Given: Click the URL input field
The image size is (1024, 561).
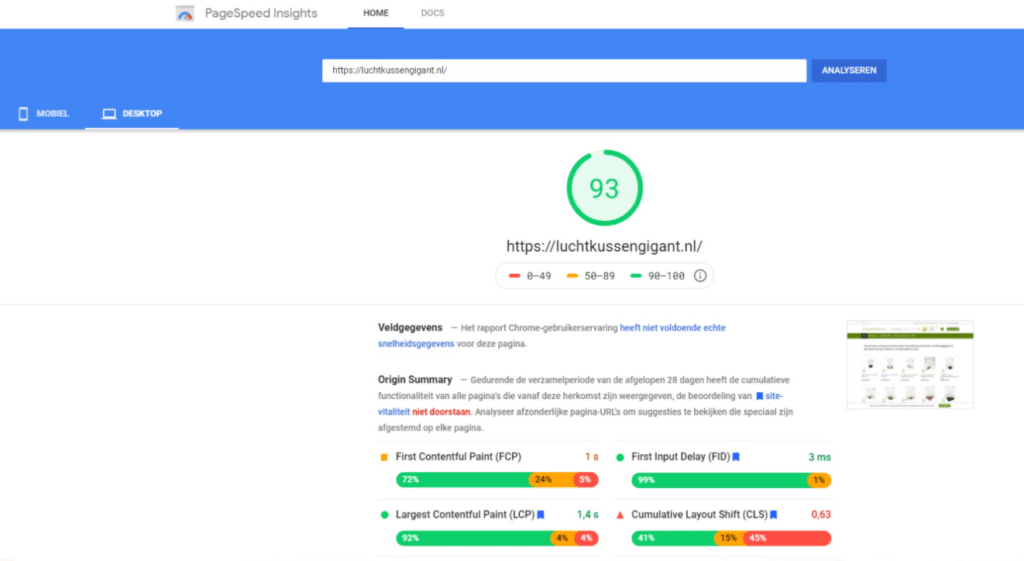Looking at the screenshot, I should (564, 71).
